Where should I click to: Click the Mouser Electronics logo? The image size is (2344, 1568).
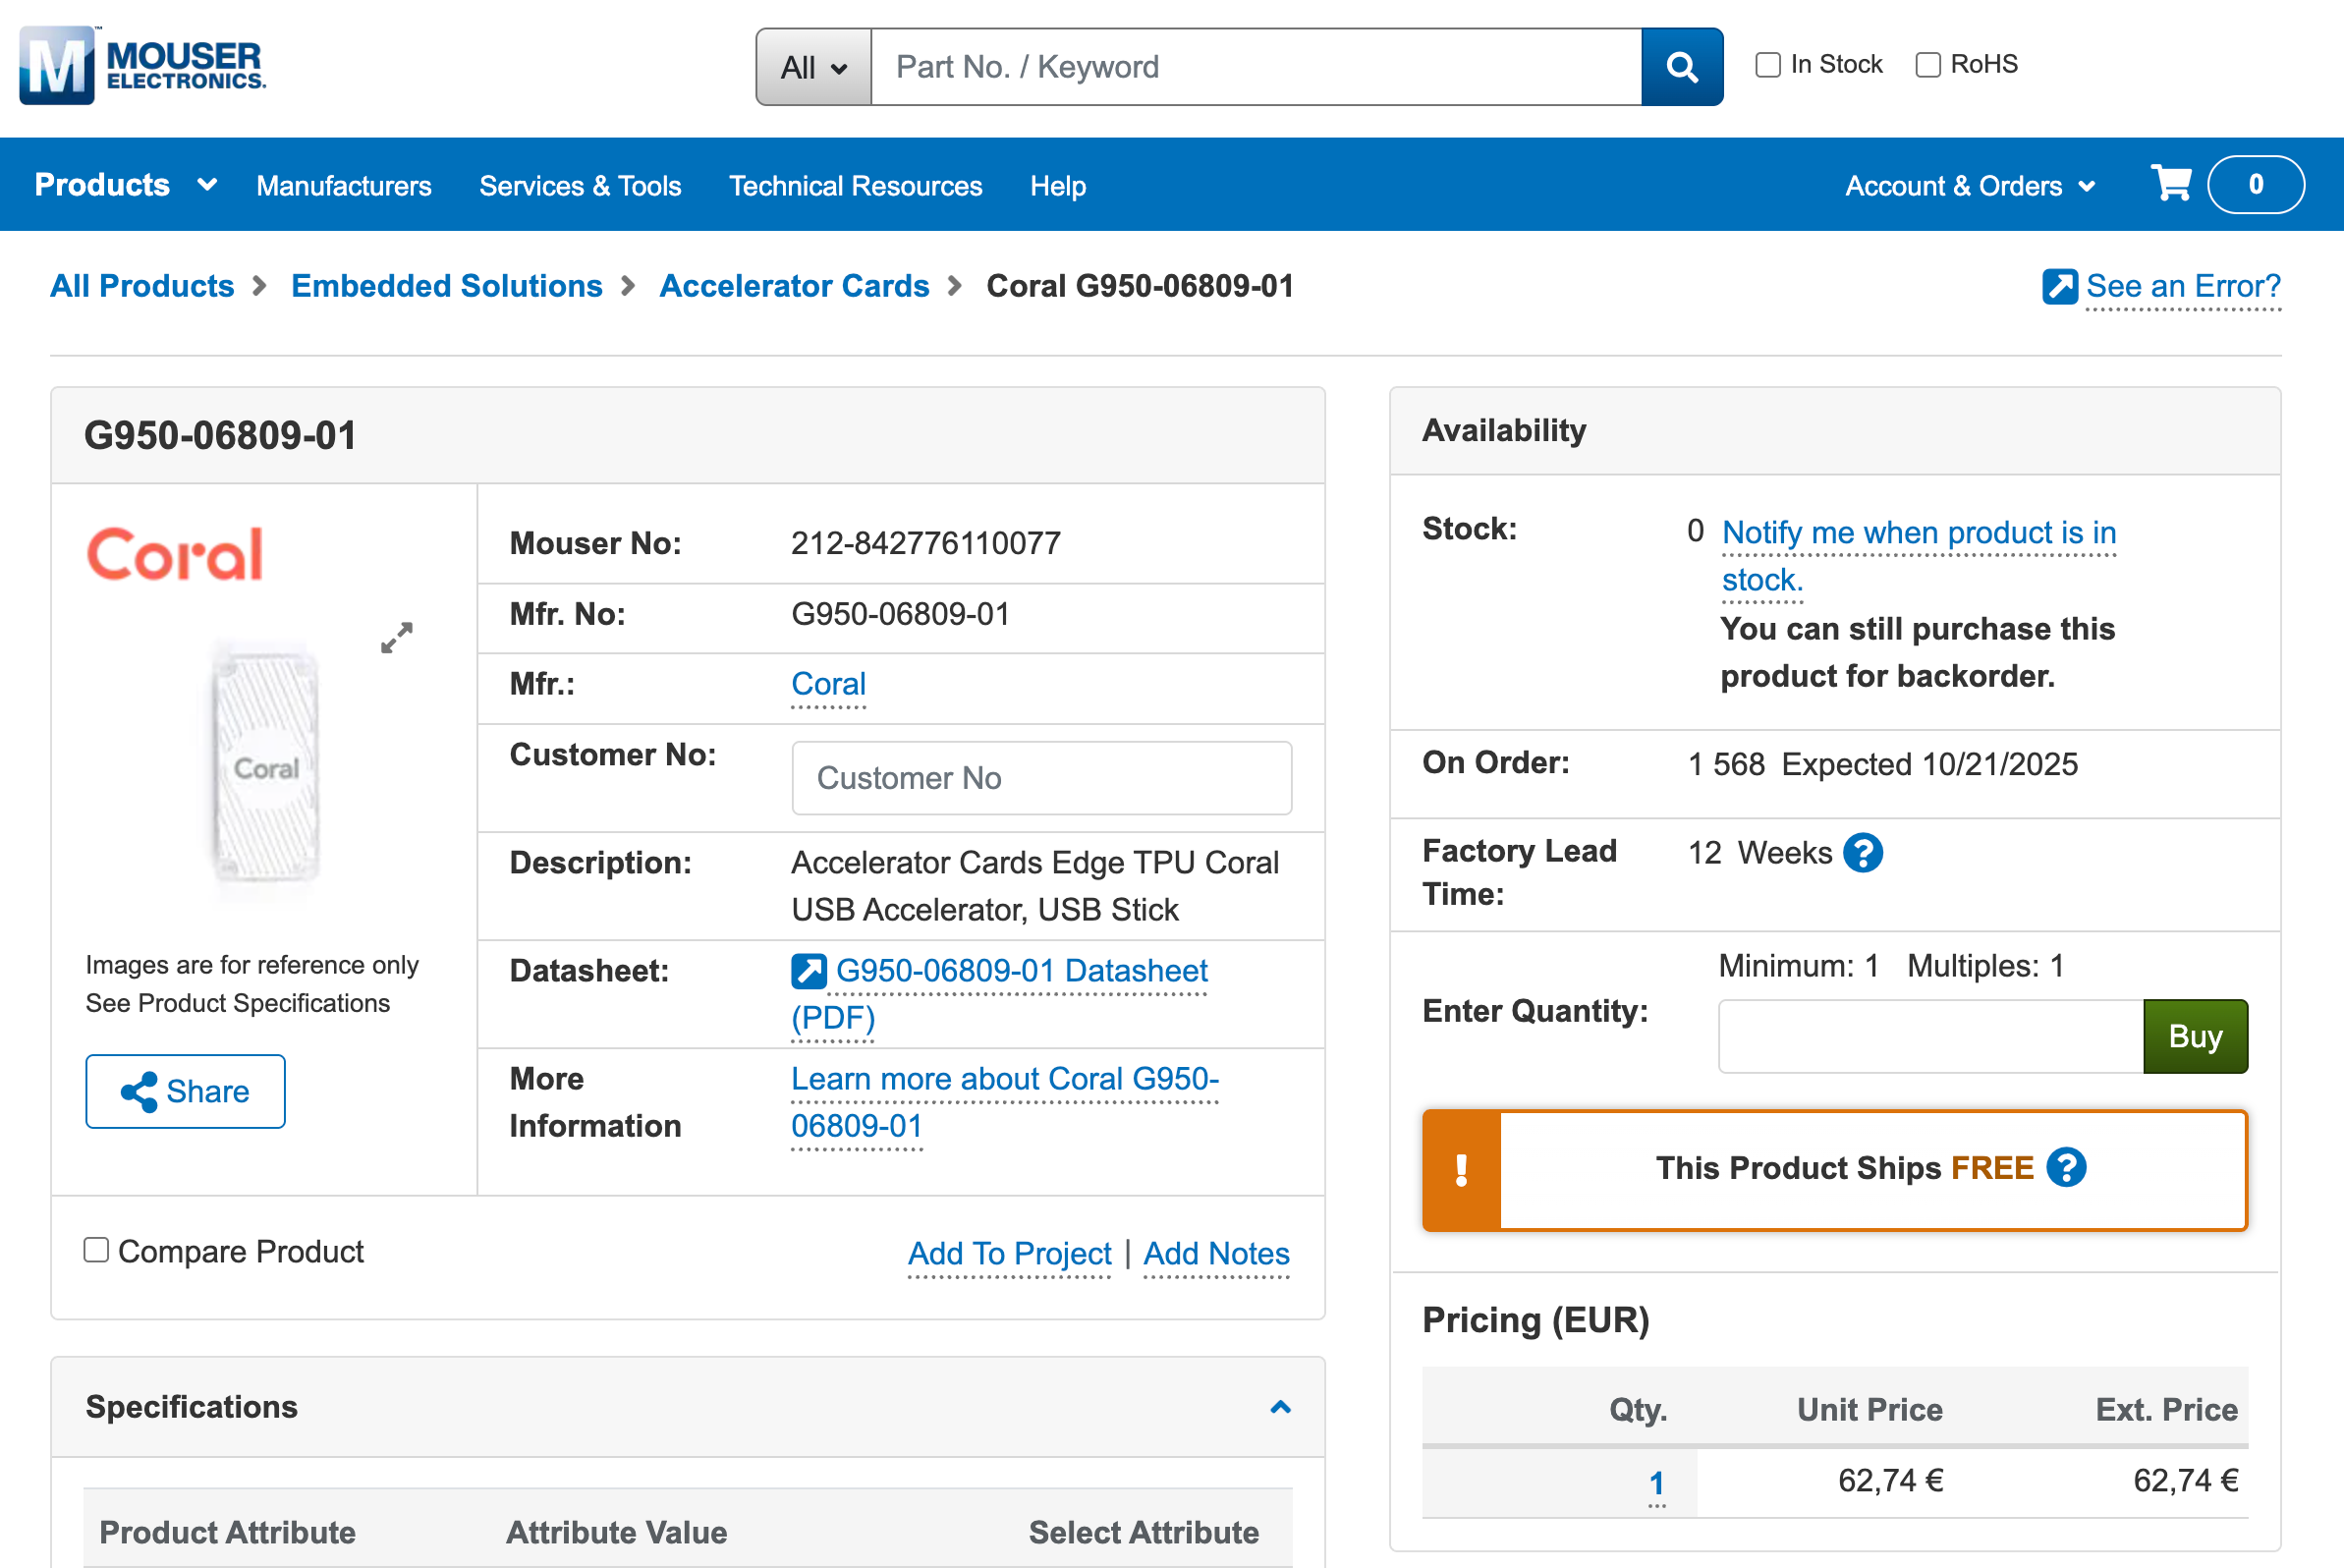[142, 66]
